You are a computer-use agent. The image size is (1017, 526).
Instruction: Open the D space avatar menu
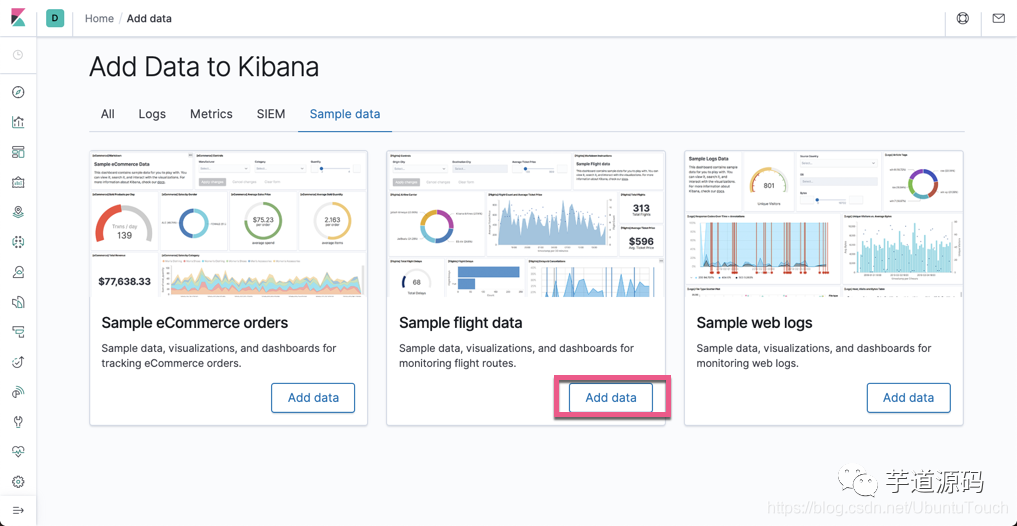(x=55, y=18)
